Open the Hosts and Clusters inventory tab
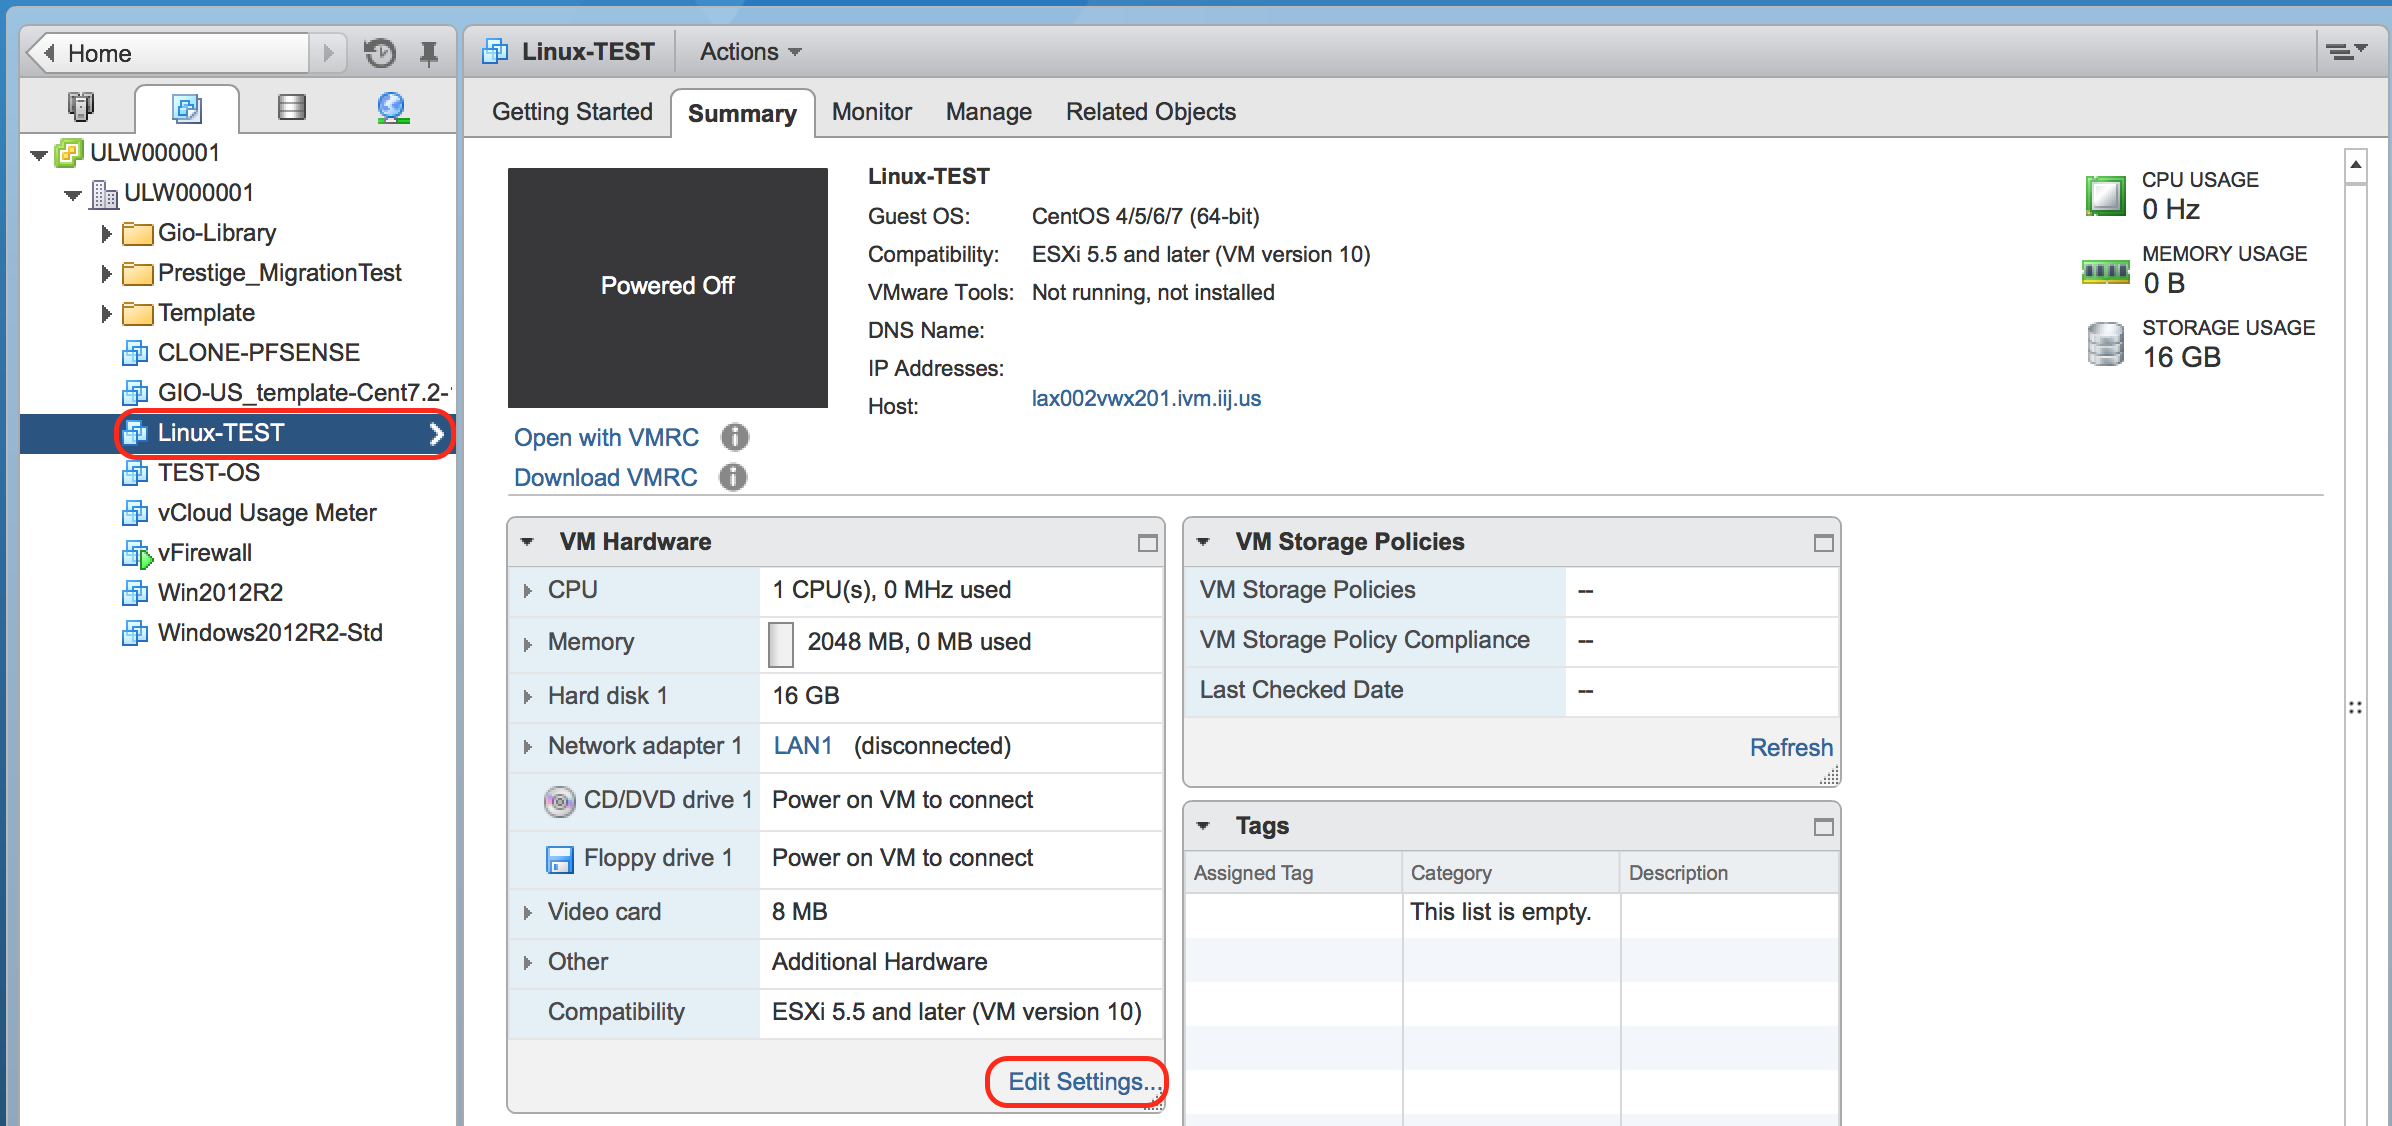The width and height of the screenshot is (2392, 1126). coord(81,107)
